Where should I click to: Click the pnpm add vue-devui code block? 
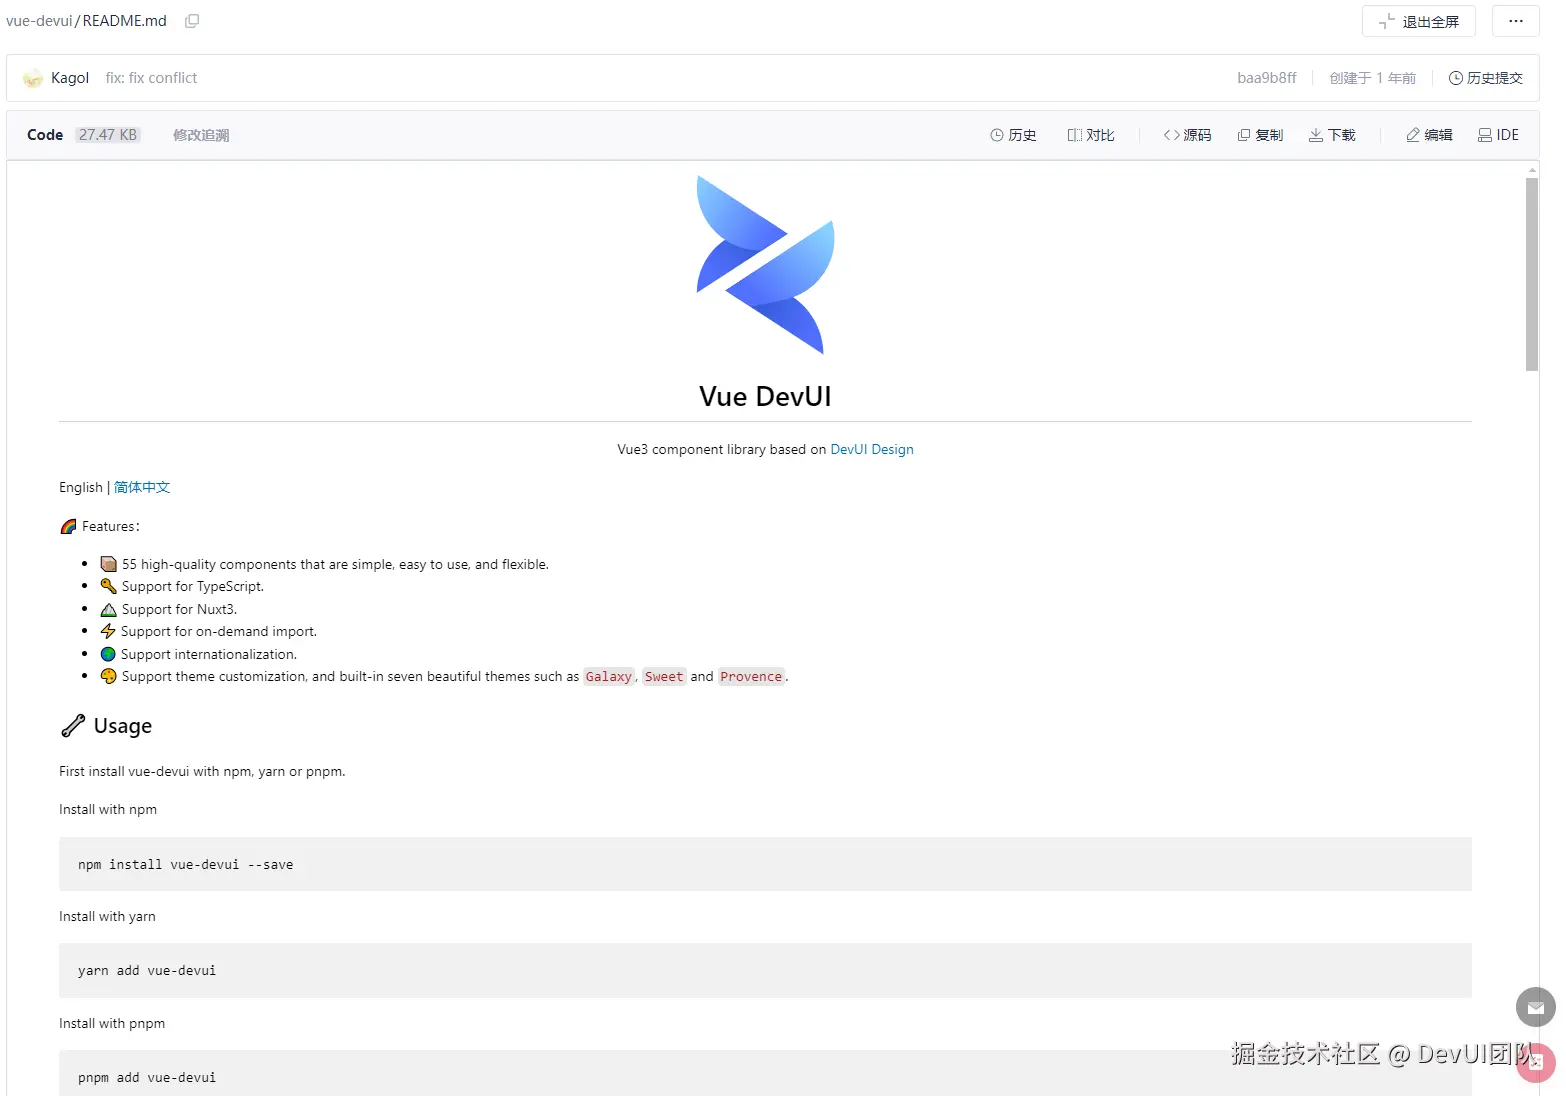coord(765,1074)
